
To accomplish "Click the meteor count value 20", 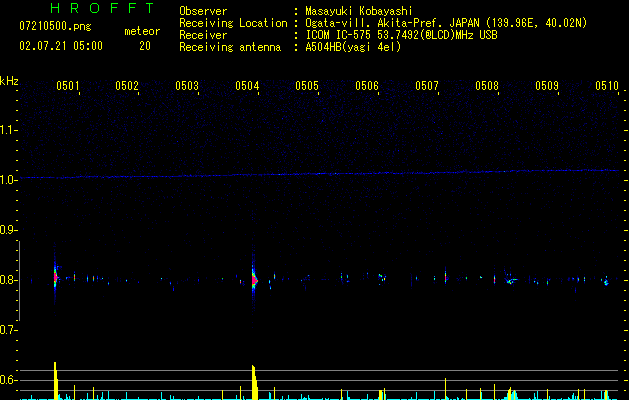I will pyautogui.click(x=145, y=46).
